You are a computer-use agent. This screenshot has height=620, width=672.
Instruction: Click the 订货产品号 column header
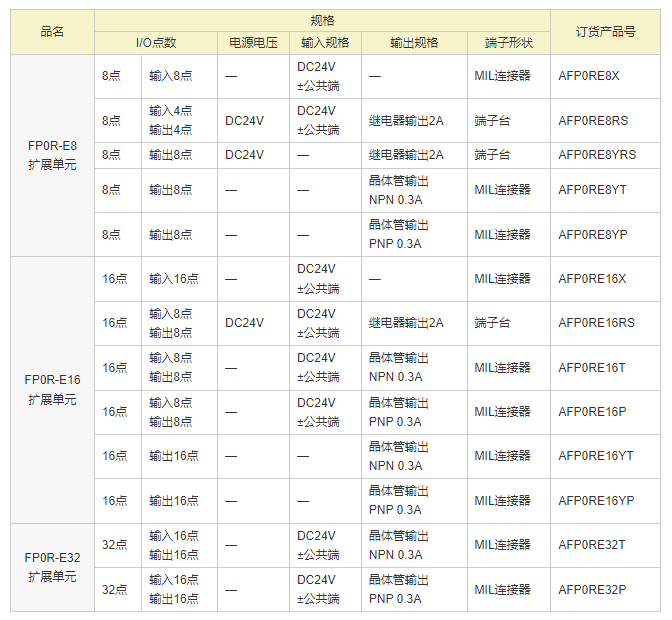coord(605,32)
